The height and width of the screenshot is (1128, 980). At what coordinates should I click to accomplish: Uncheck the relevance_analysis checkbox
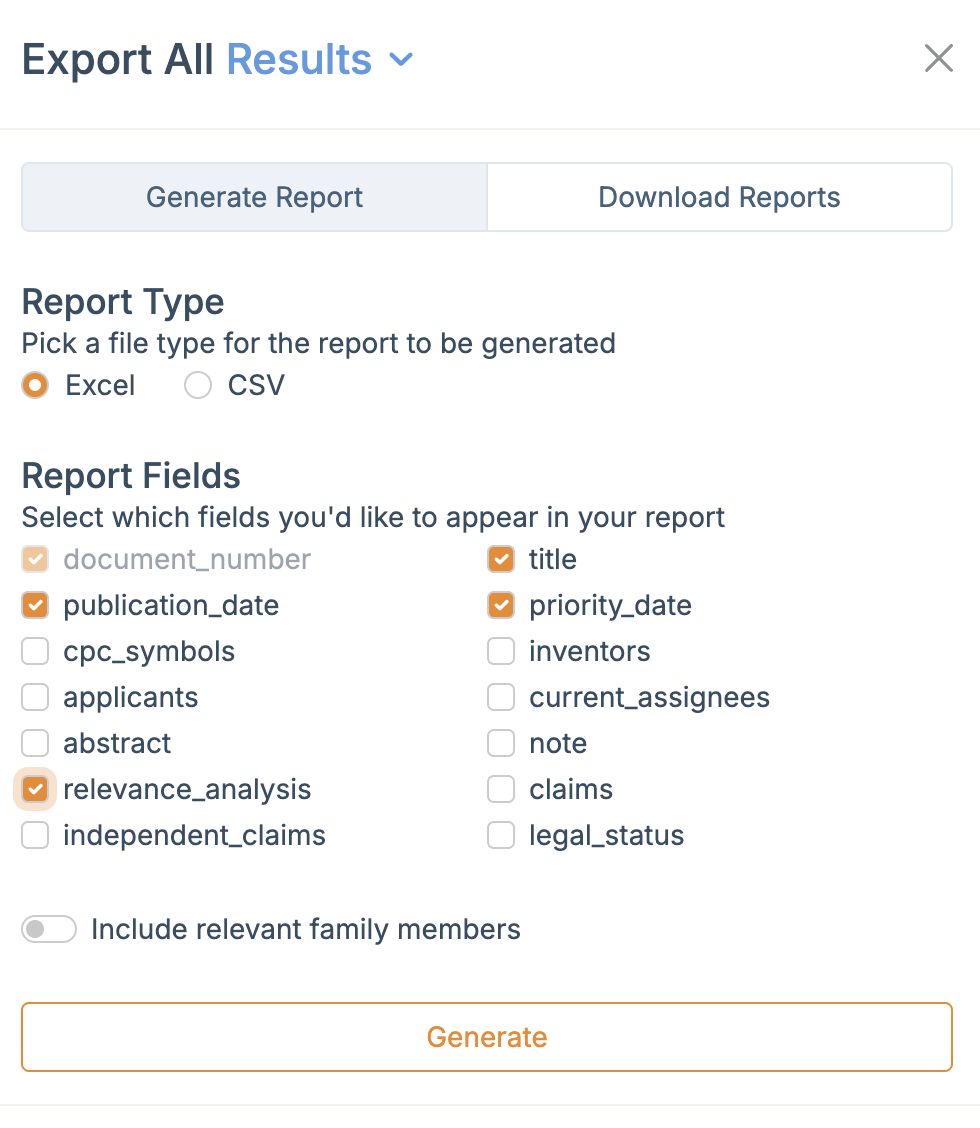35,789
